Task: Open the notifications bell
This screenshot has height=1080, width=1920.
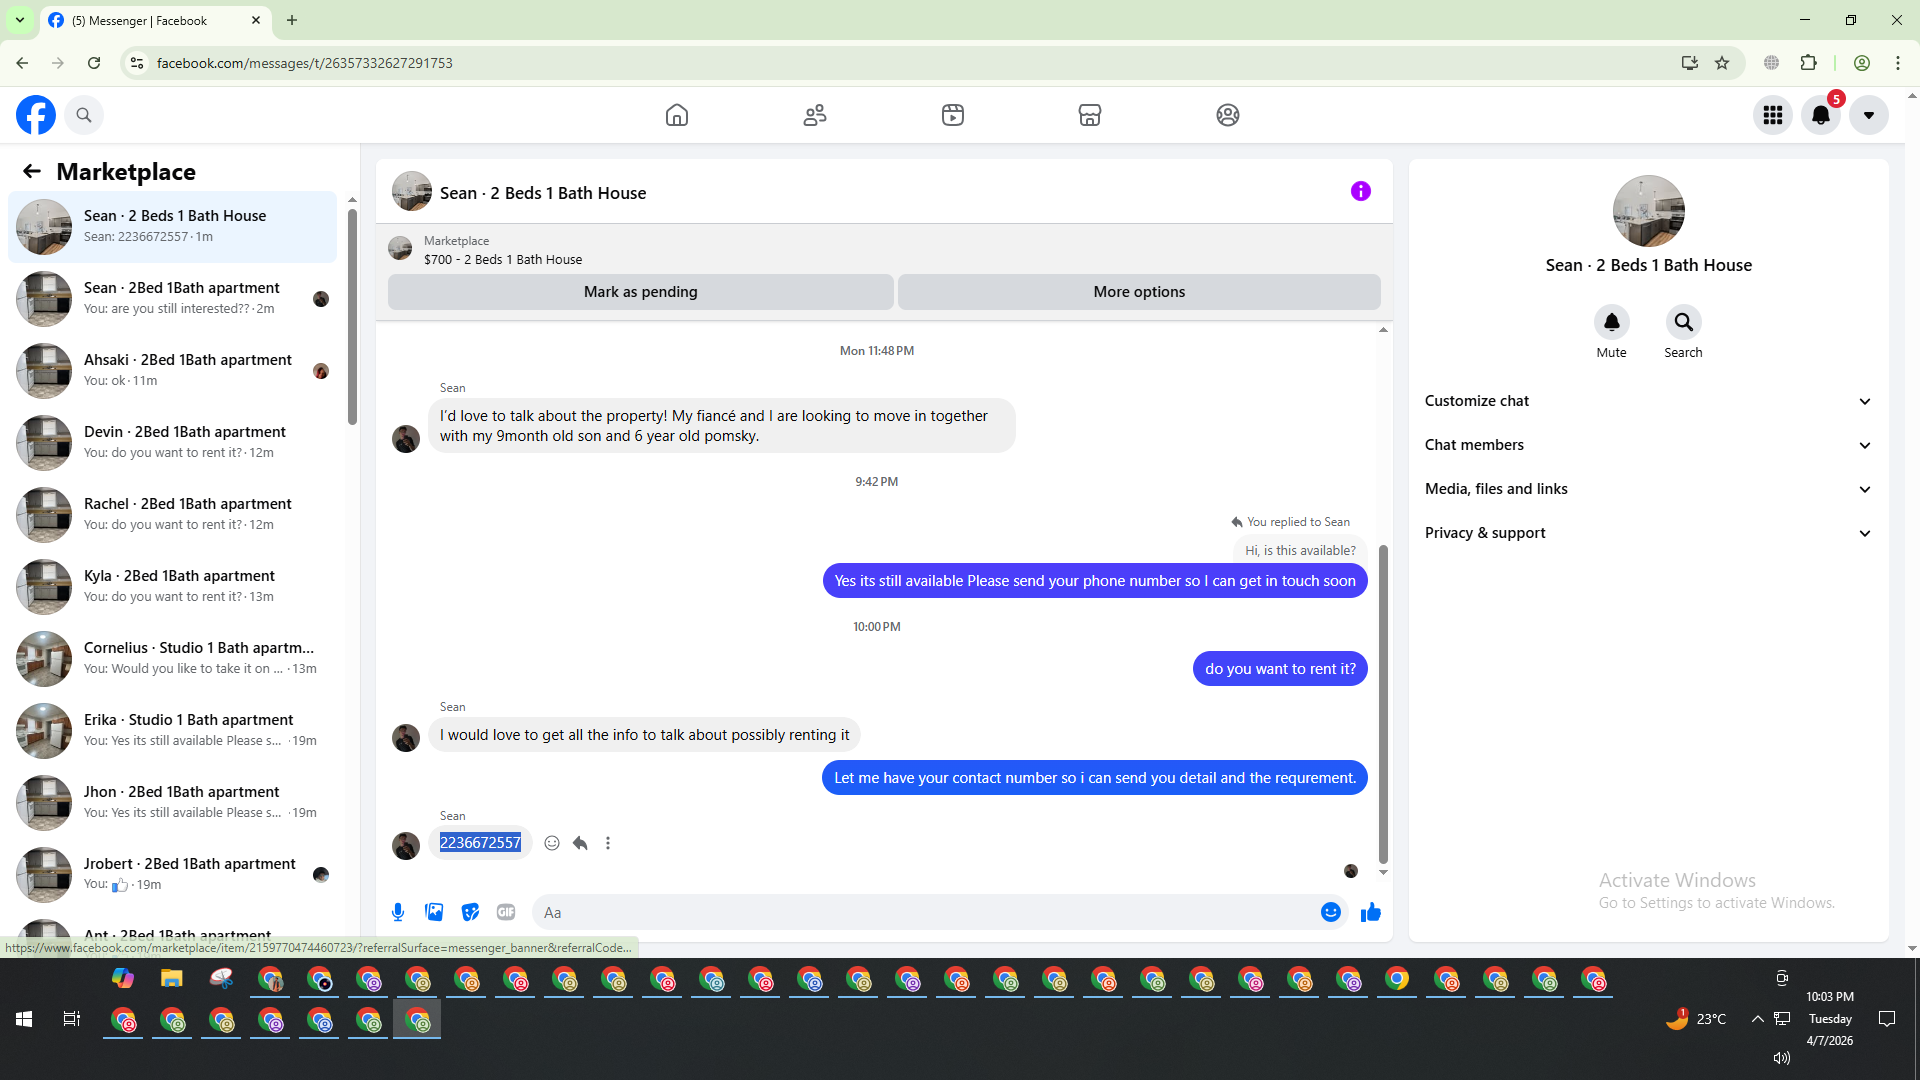Action: pos(1821,115)
